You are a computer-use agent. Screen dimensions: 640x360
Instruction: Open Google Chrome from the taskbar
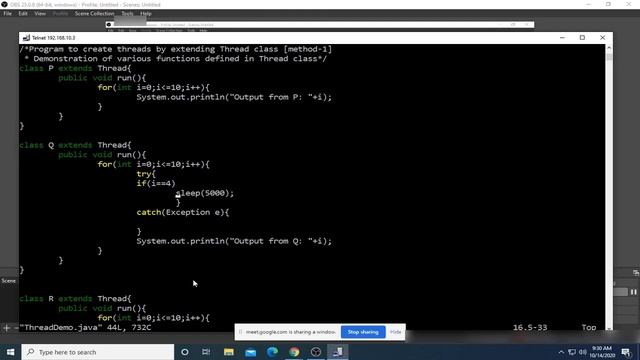[x=294, y=352]
